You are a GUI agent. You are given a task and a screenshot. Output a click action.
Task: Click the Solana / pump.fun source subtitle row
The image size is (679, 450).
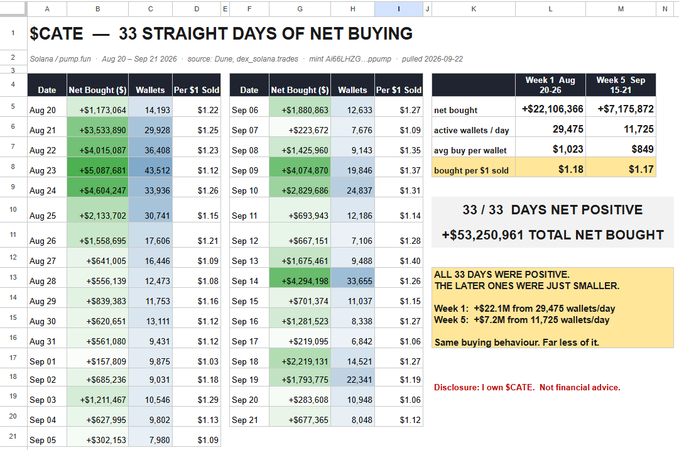pyautogui.click(x=246, y=59)
